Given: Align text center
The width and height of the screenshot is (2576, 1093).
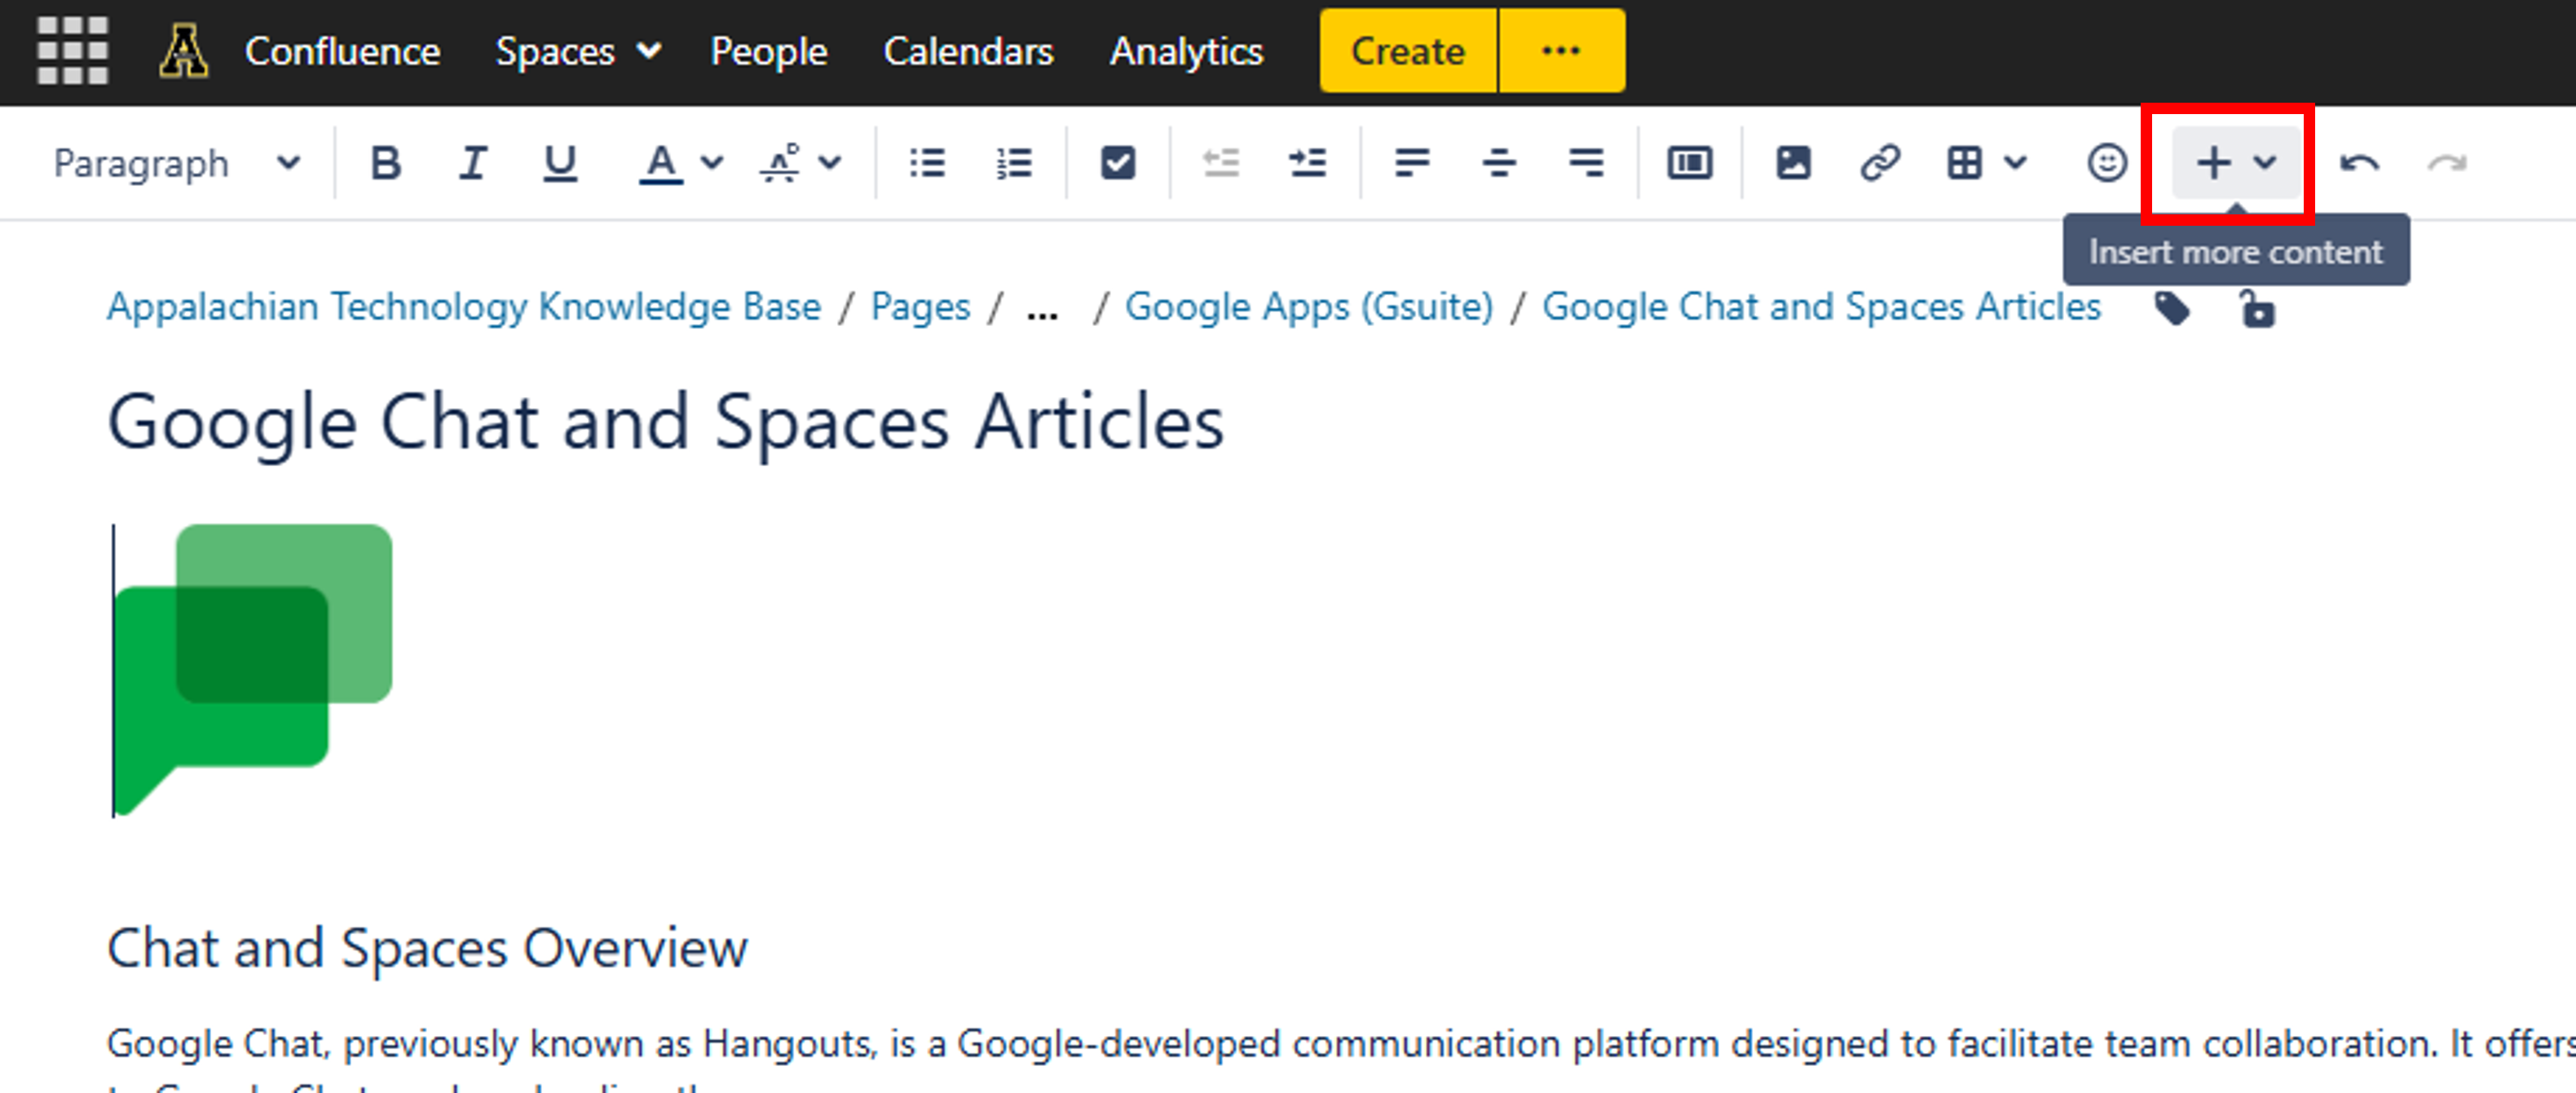Looking at the screenshot, I should [1499, 163].
